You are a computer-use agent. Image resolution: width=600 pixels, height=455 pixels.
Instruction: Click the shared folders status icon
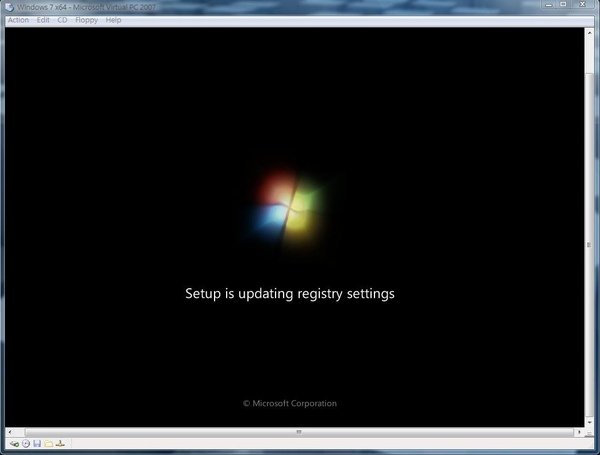49,444
